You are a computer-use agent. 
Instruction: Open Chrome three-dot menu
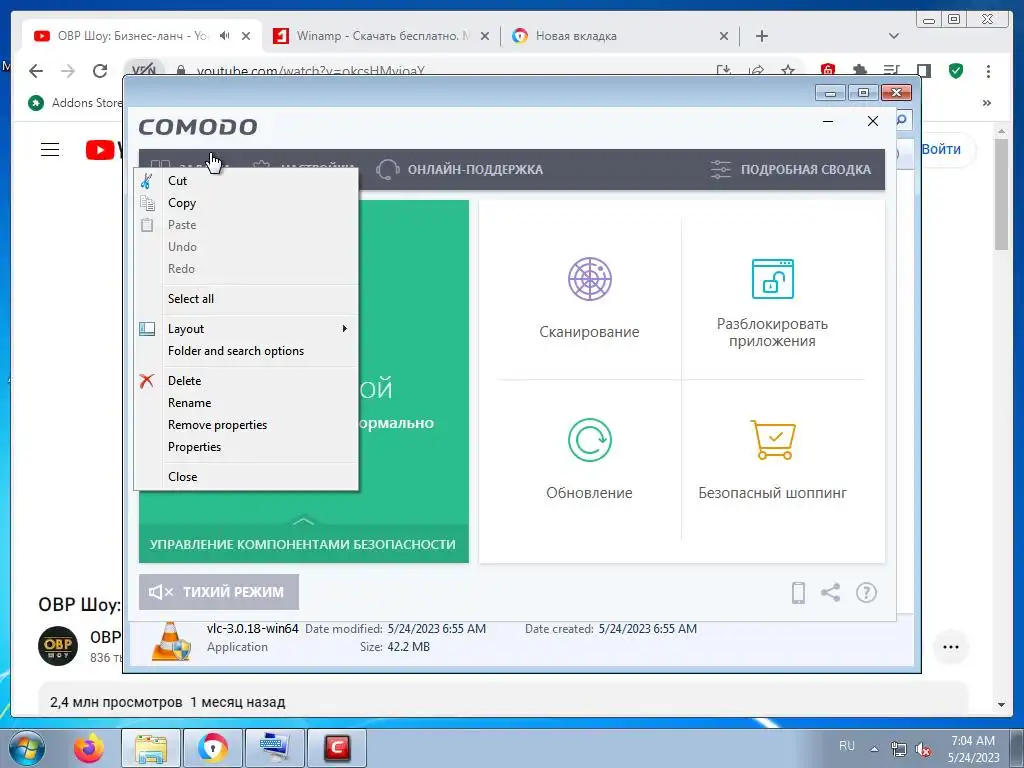(x=988, y=71)
